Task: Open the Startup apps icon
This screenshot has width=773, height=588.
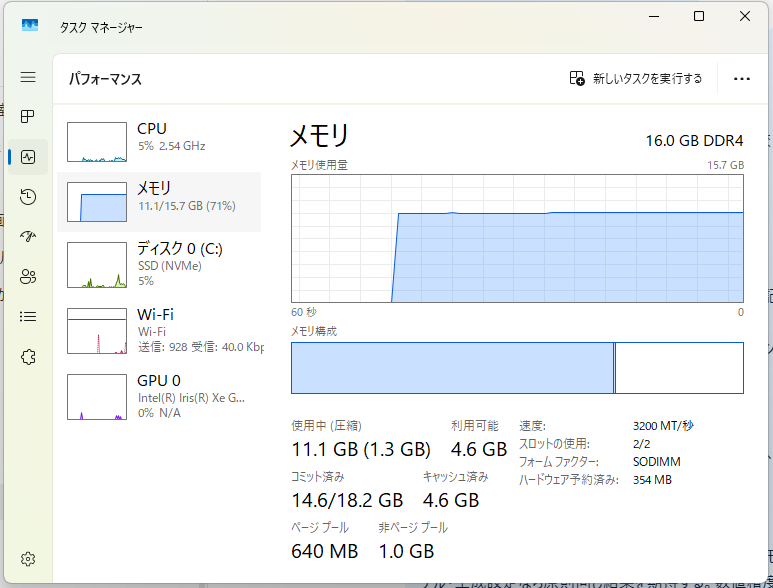Action: click(28, 237)
